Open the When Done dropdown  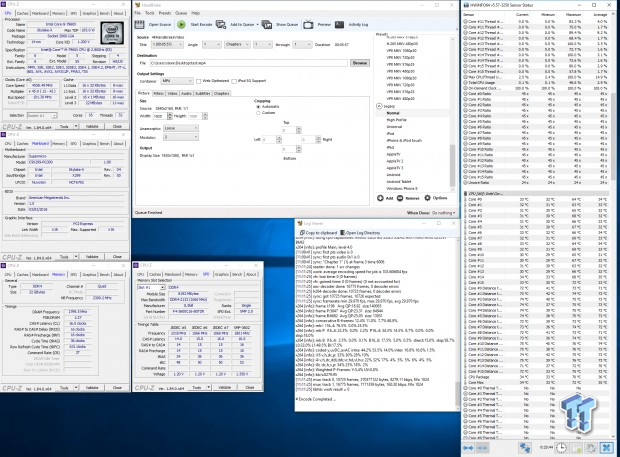443,213
